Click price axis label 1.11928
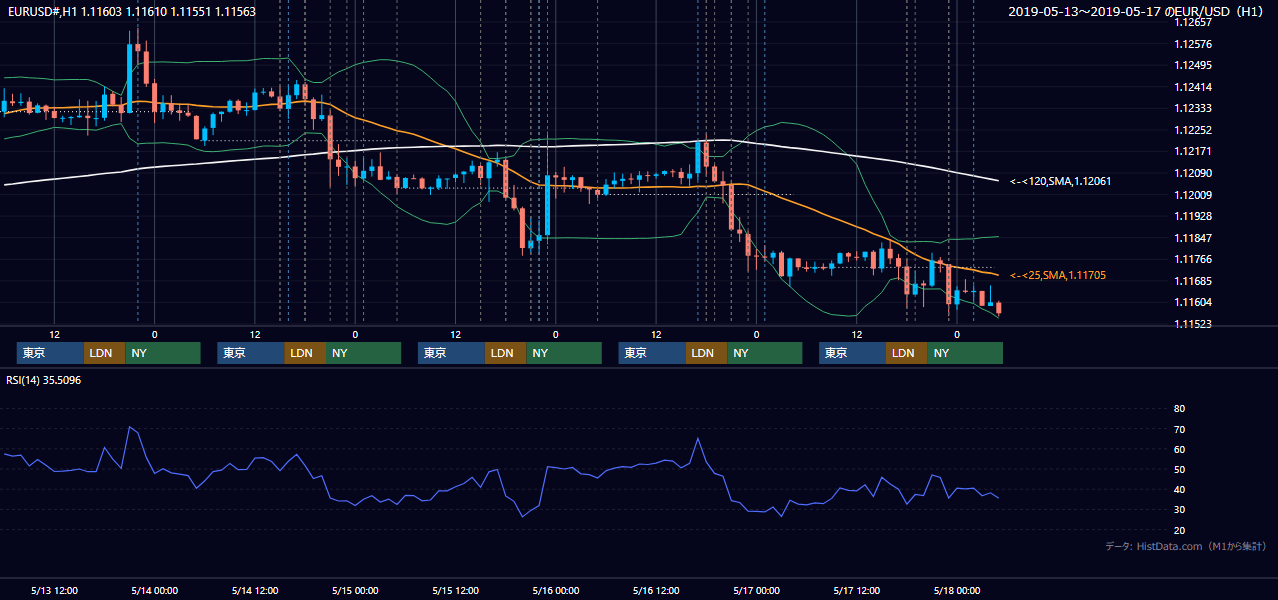Viewport: 1278px width, 600px height. [1192, 216]
